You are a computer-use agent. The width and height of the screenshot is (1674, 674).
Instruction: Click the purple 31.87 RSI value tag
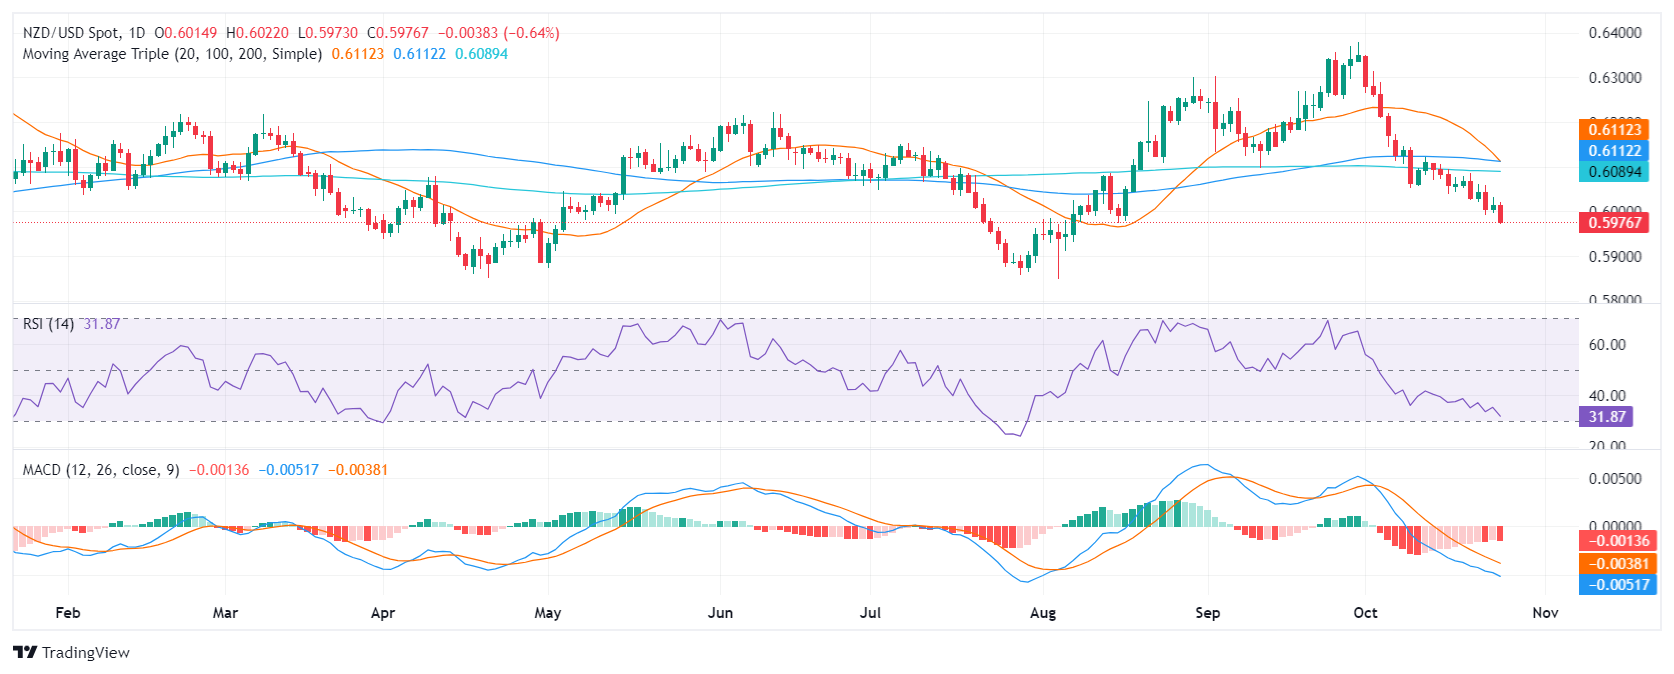pos(1606,416)
